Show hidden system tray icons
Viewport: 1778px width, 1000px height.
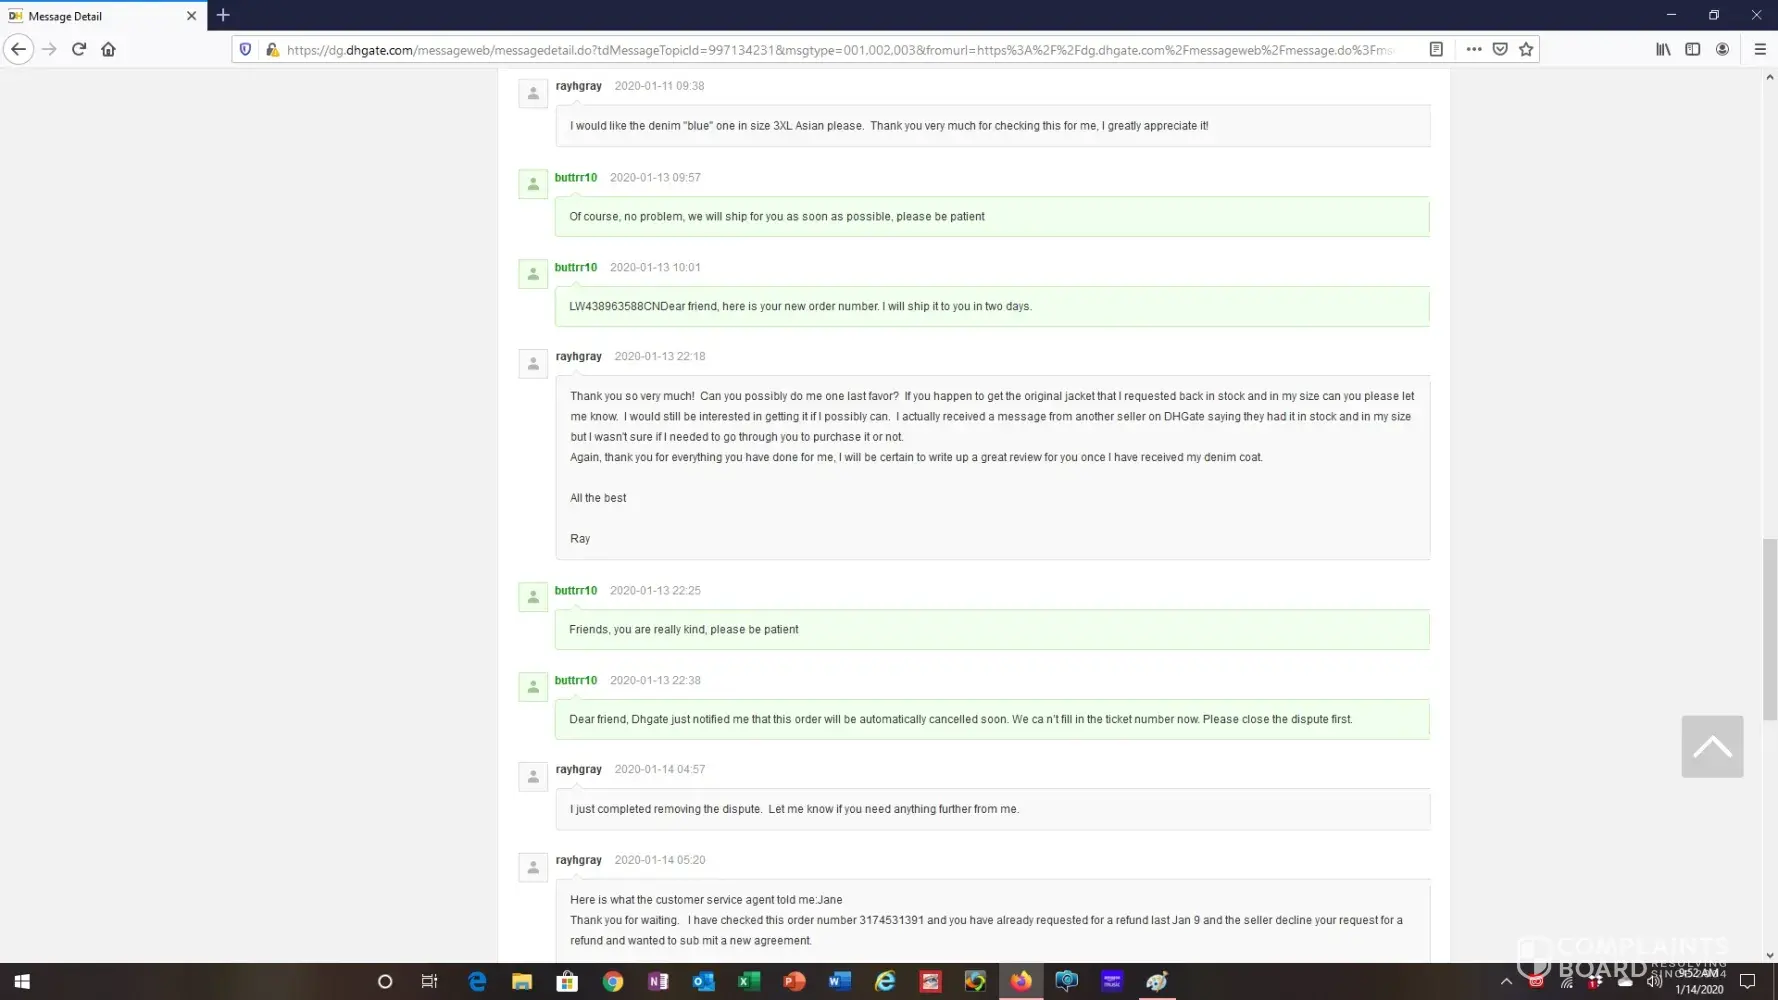1506,981
